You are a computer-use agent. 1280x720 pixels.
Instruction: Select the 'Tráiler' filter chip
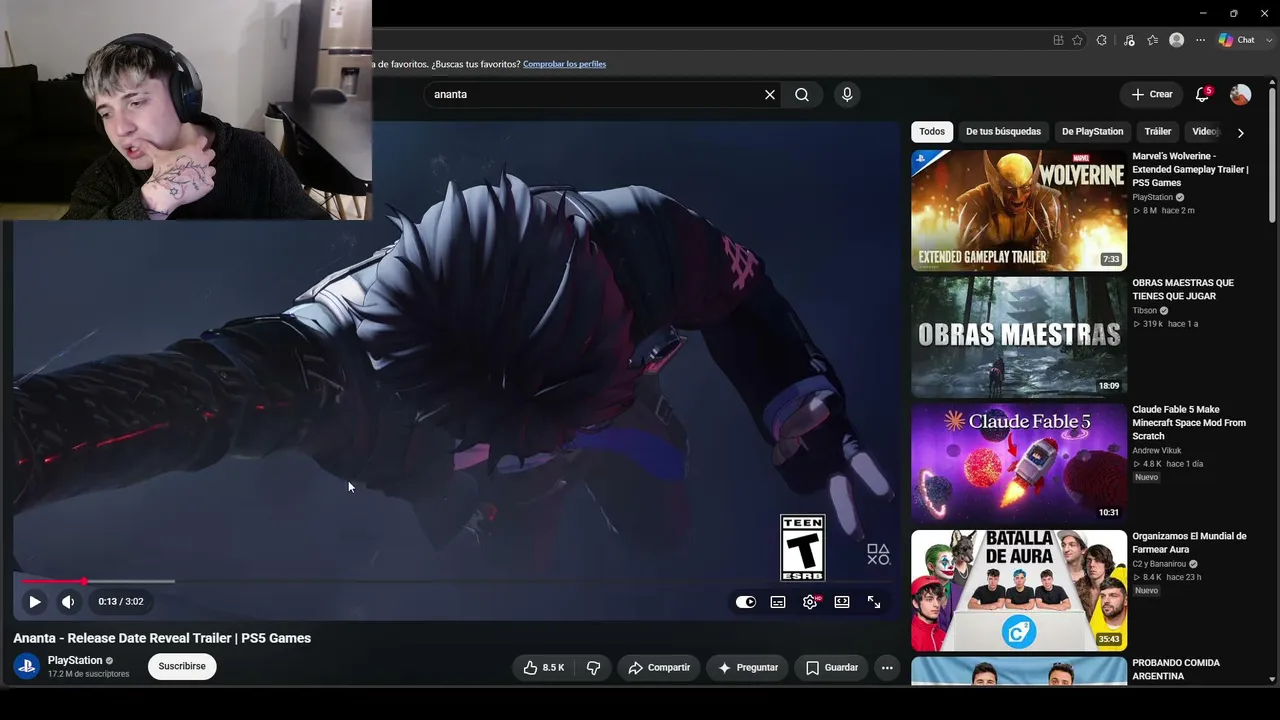(1158, 132)
